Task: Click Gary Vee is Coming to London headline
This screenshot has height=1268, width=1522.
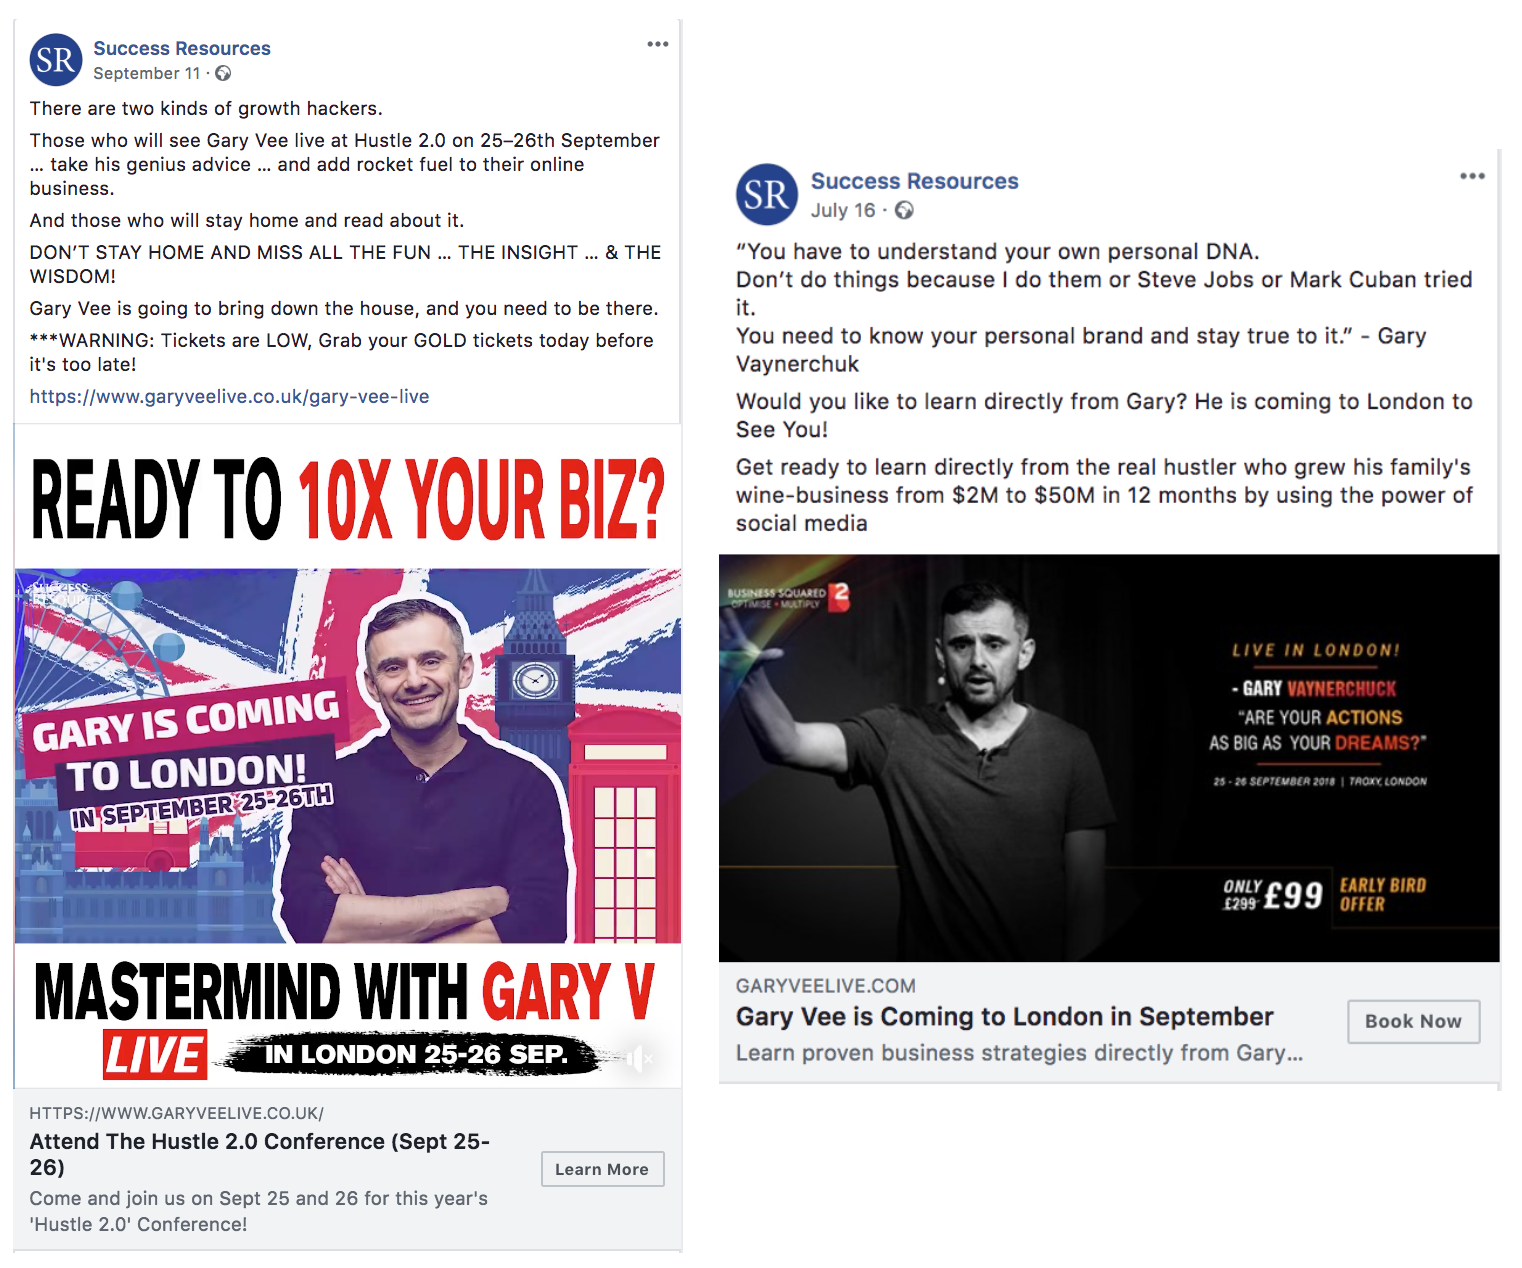Action: tap(1004, 1016)
